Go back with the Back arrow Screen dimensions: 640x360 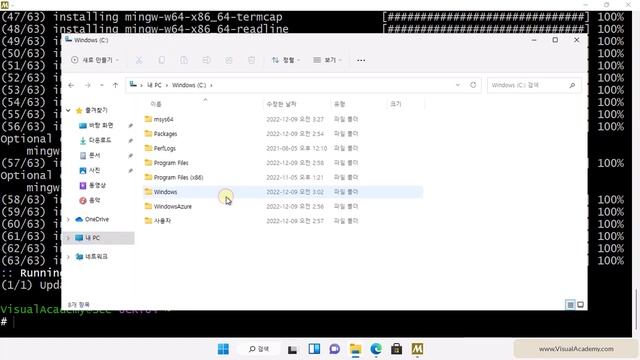click(x=71, y=85)
